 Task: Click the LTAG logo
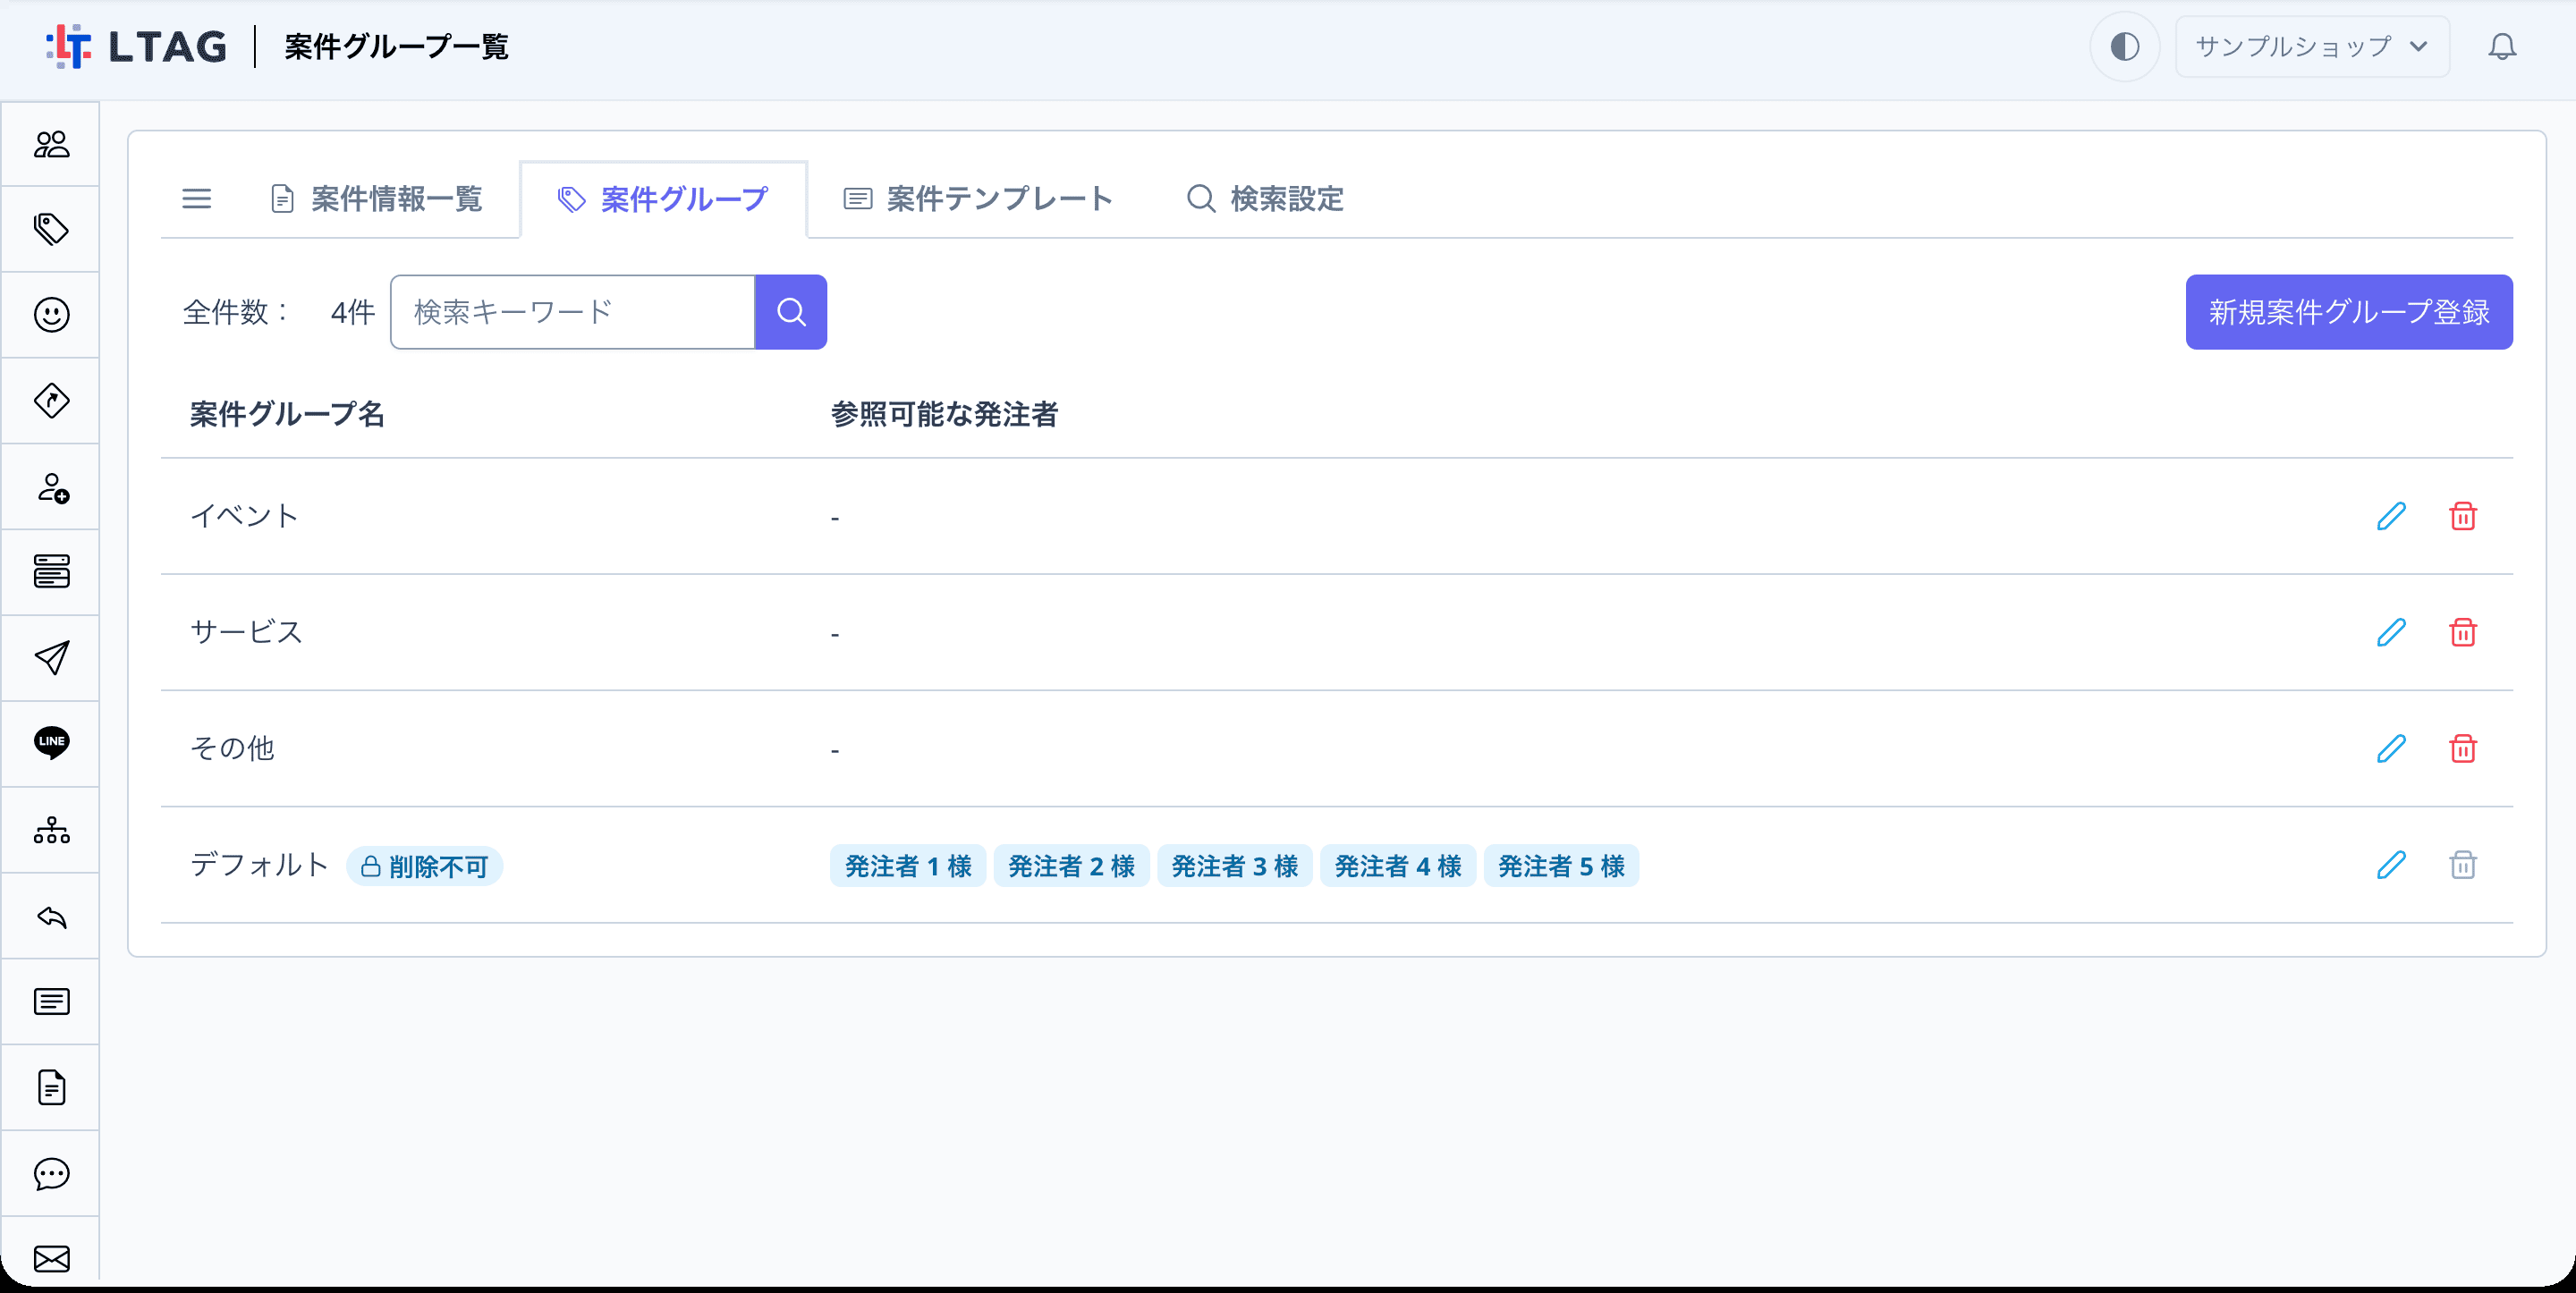tap(137, 47)
